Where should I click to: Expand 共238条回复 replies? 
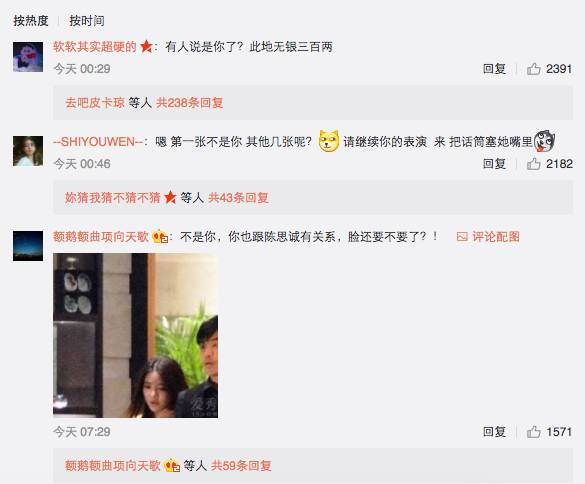(x=190, y=103)
